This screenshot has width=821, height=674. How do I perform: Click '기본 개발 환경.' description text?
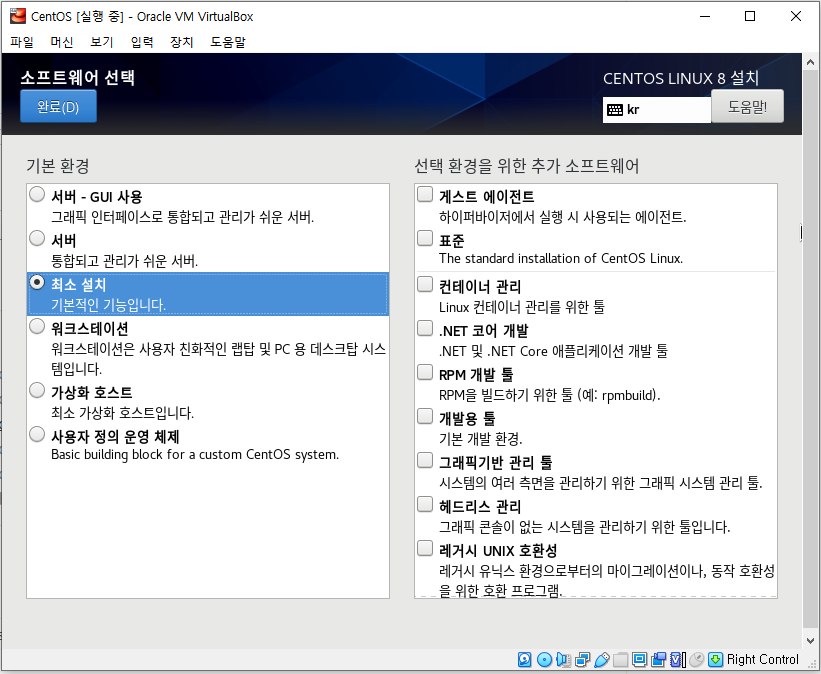(x=481, y=439)
